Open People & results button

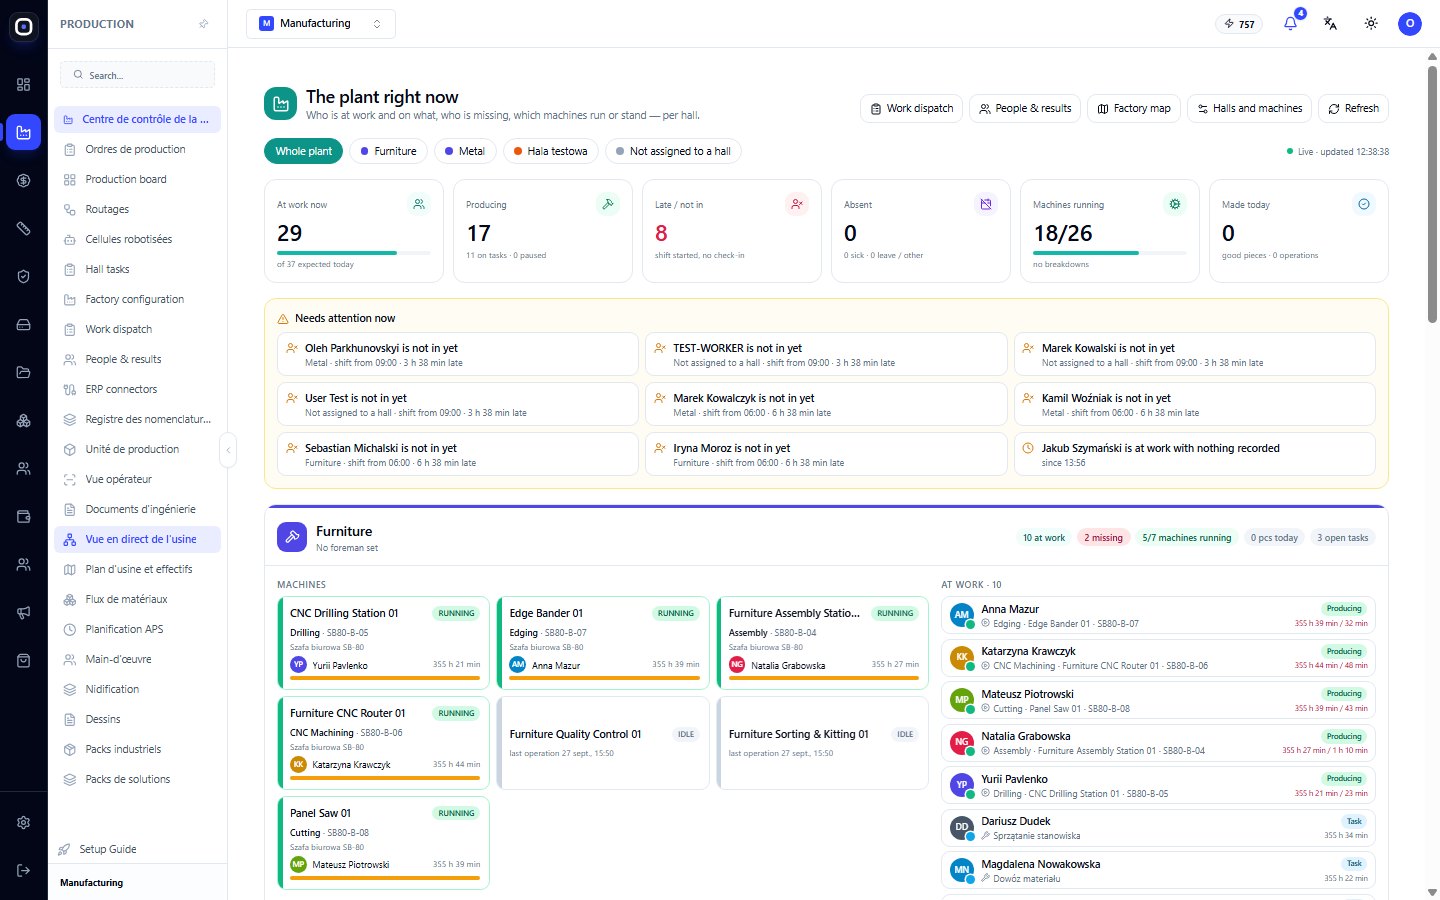(x=1025, y=108)
